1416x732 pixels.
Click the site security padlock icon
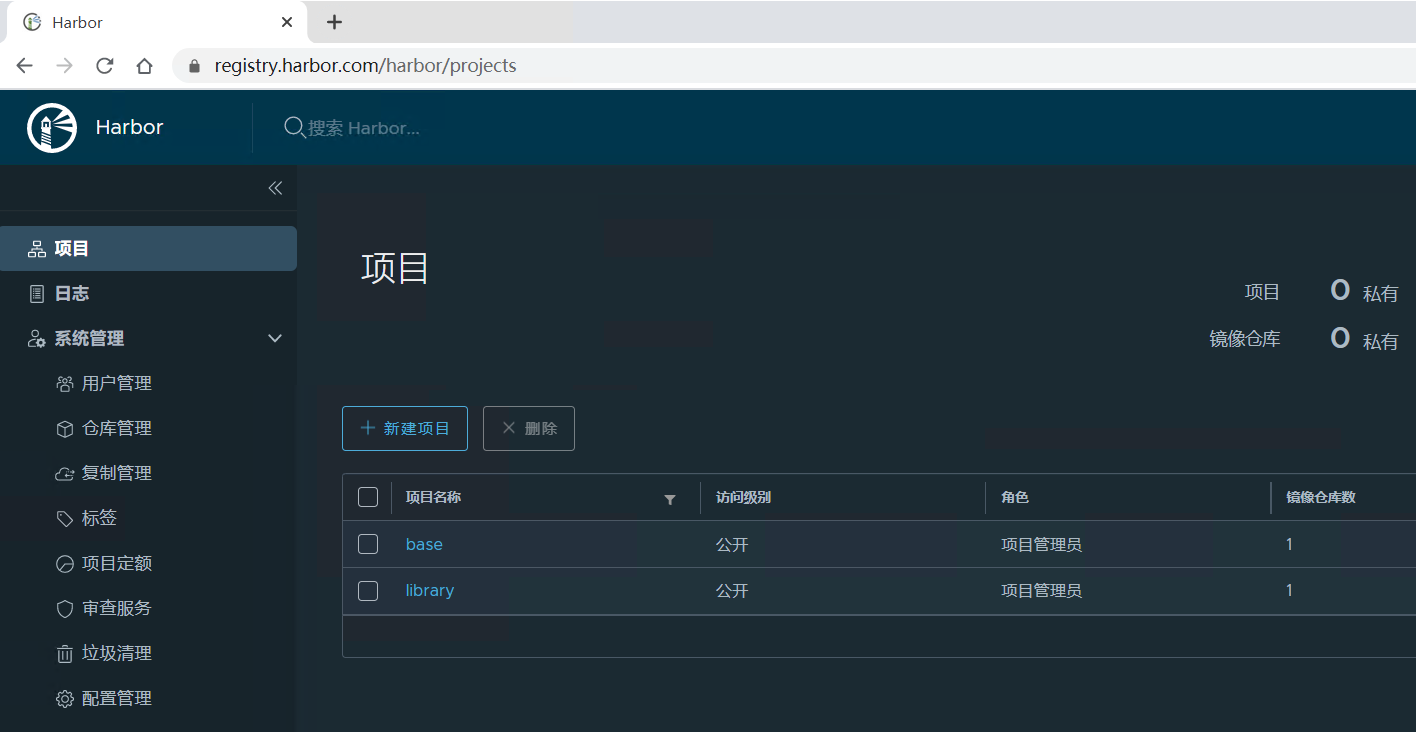pos(193,65)
